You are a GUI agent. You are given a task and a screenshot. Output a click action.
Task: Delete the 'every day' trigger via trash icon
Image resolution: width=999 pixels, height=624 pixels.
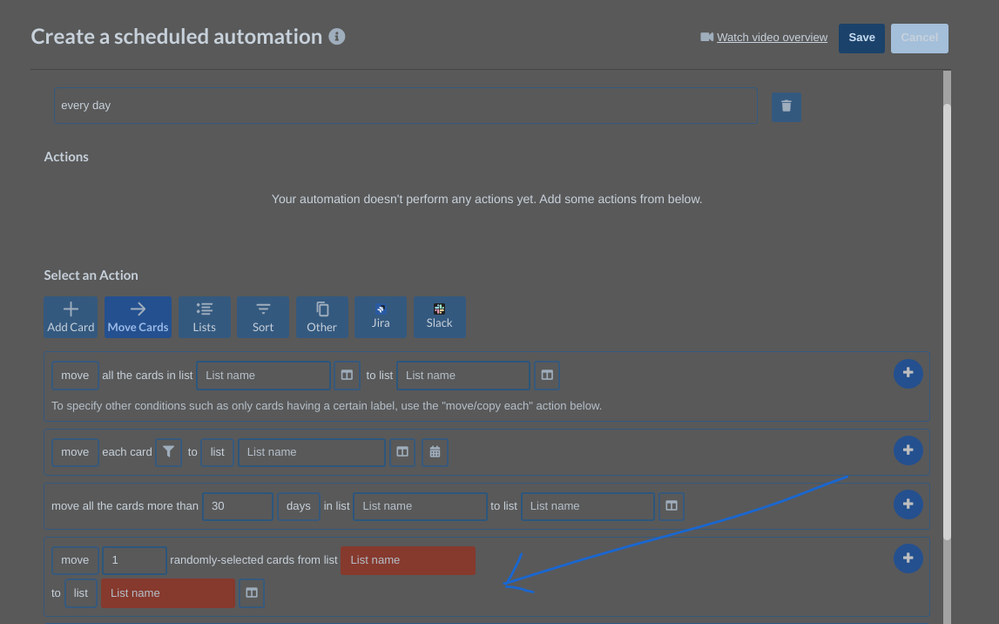click(786, 106)
